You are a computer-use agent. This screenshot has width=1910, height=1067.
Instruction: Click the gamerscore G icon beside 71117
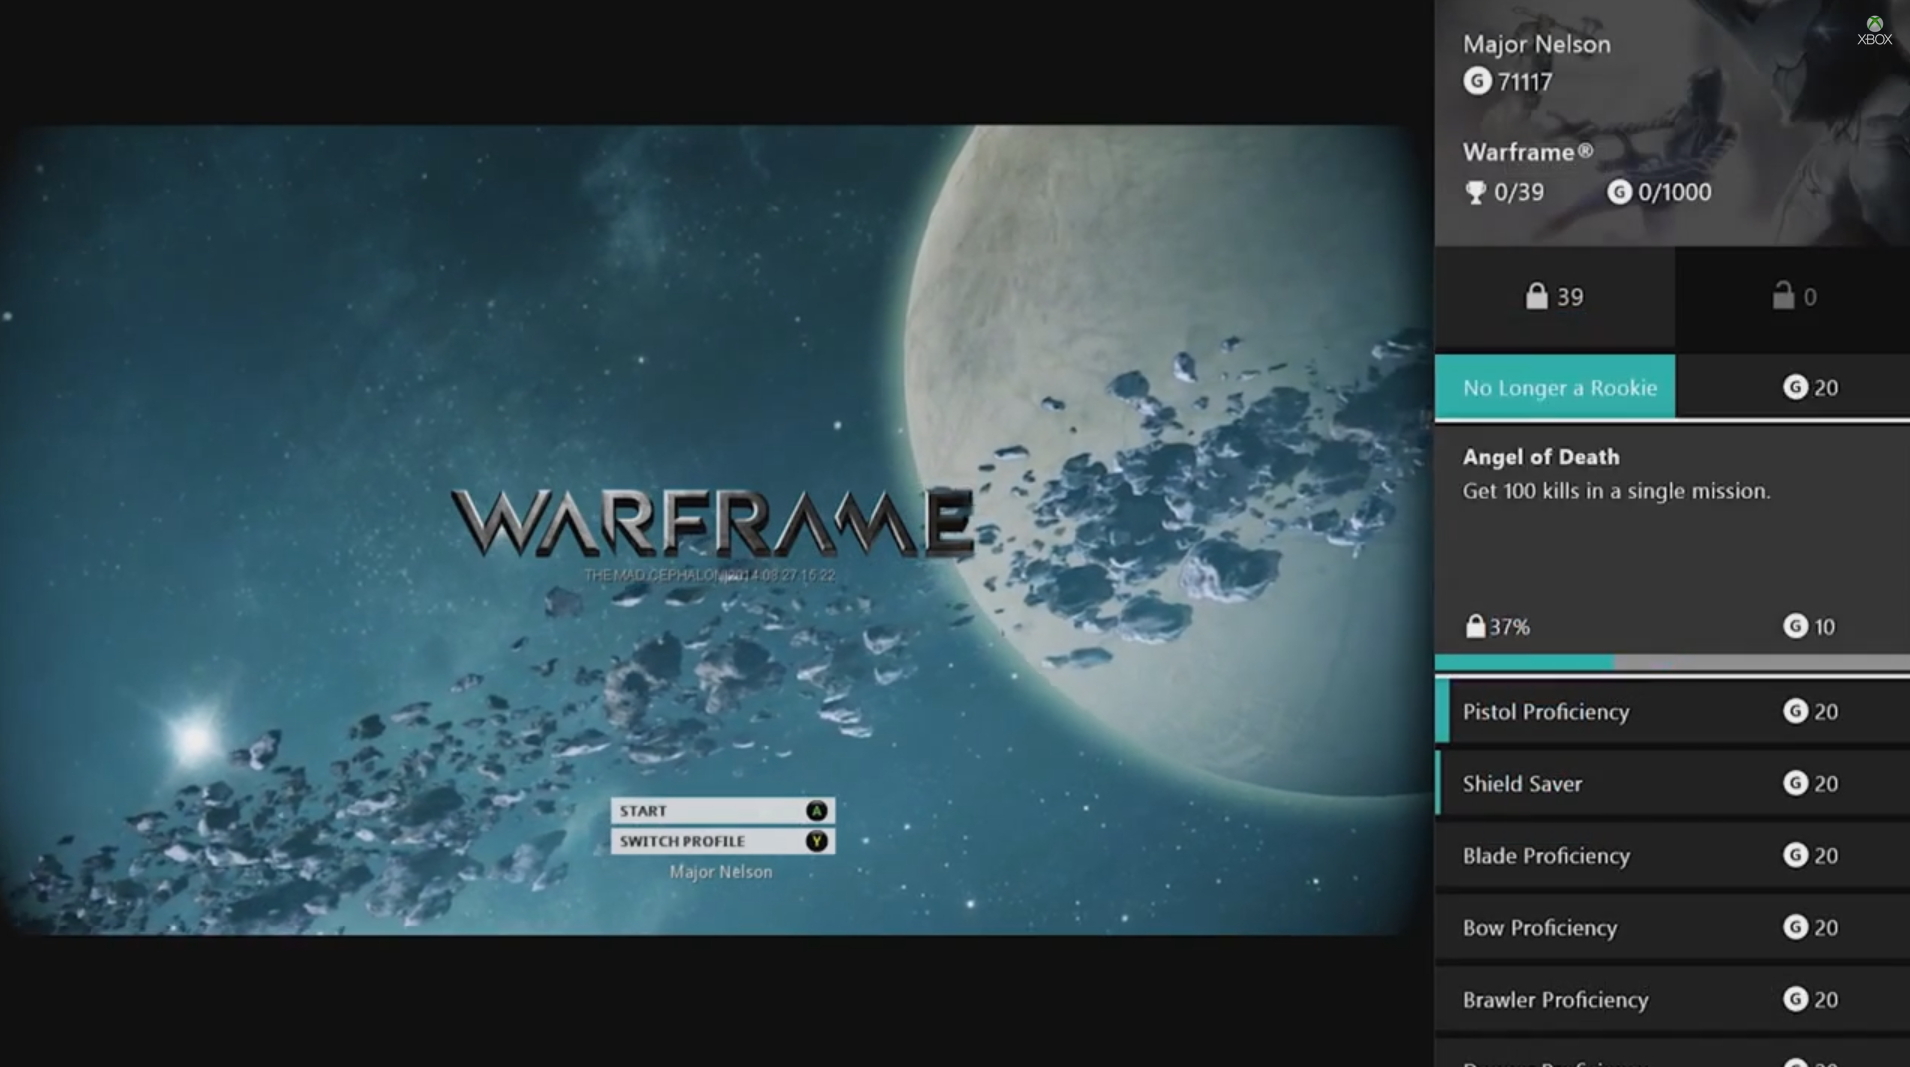1477,81
